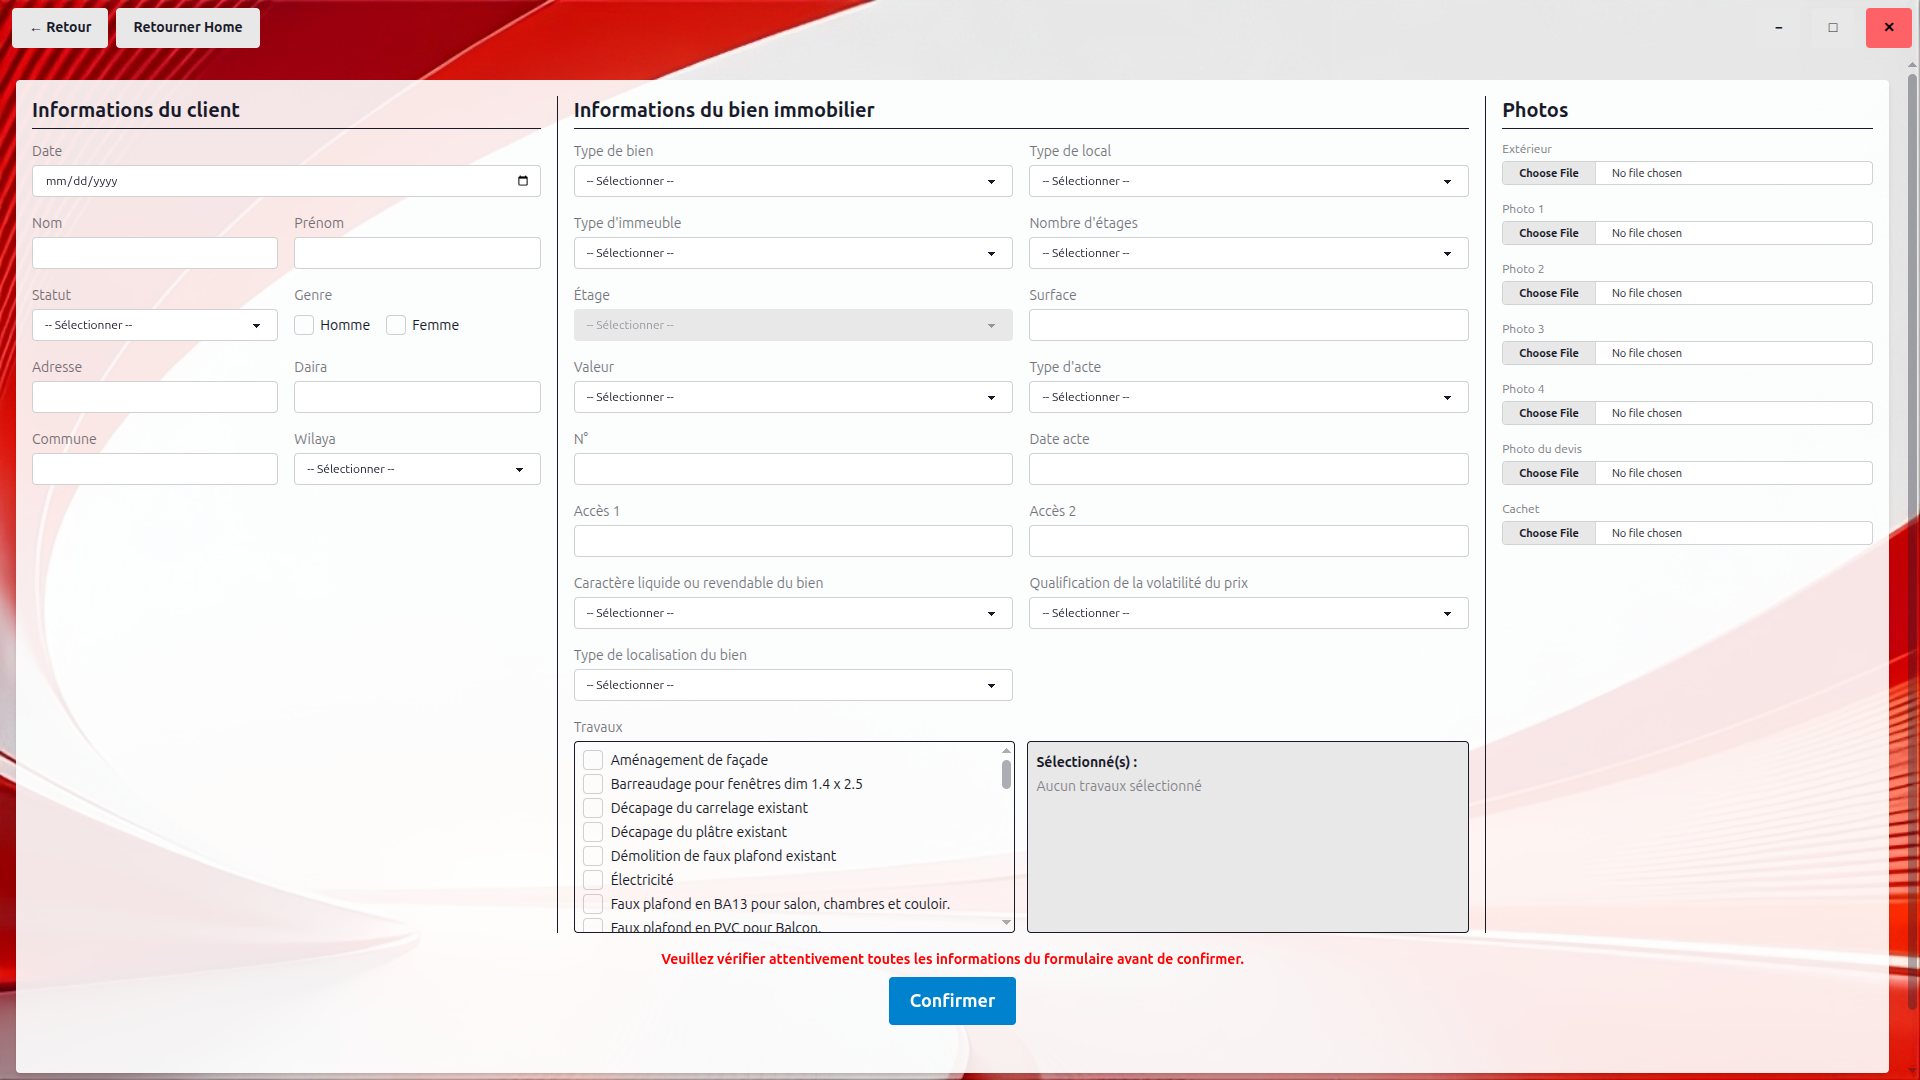Choose a file for Photo du devis

click(x=1549, y=473)
